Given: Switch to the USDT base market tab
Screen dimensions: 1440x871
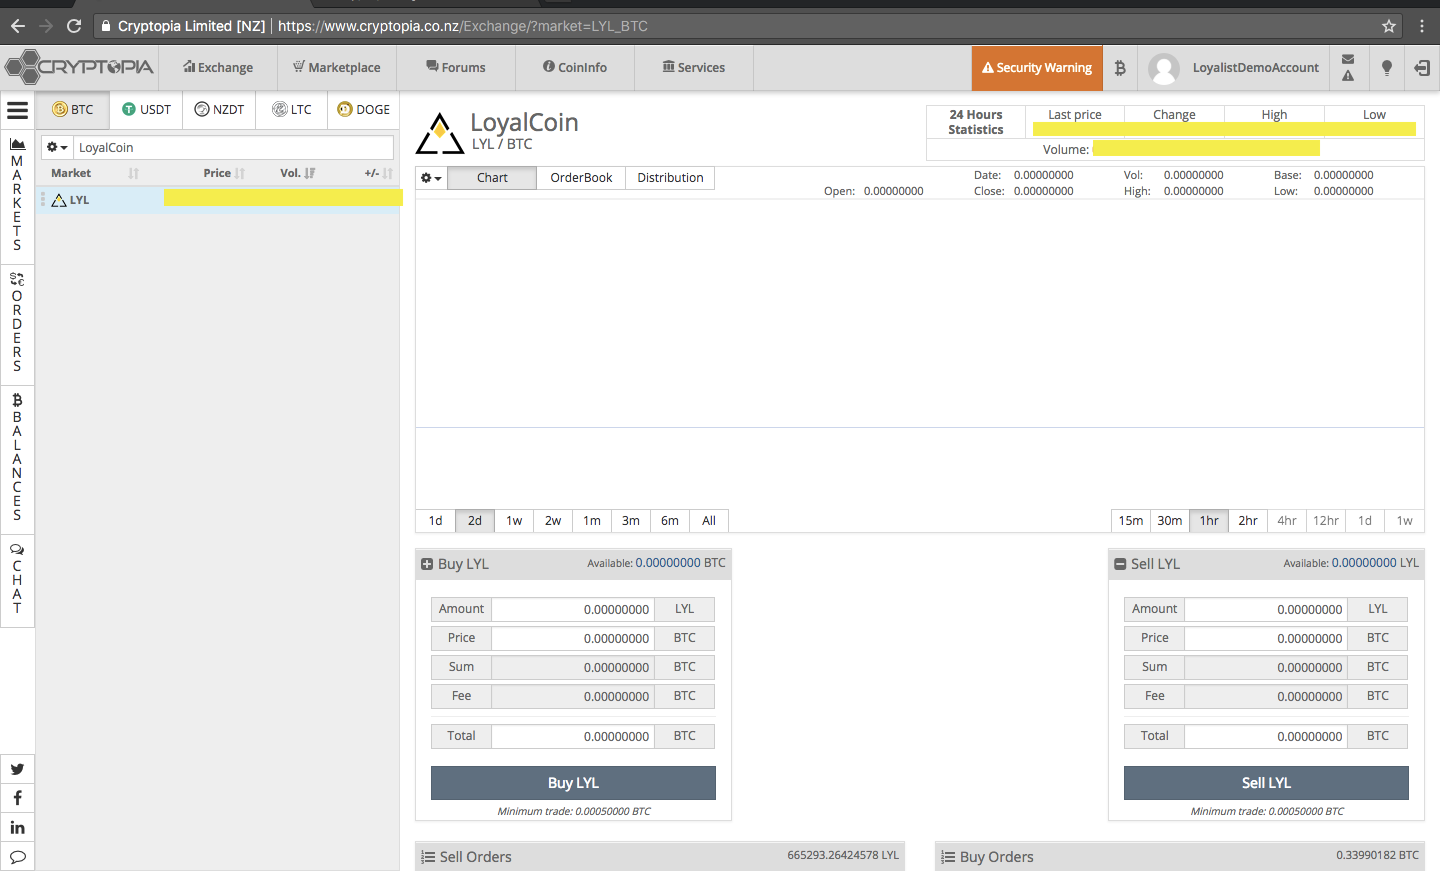Looking at the screenshot, I should (x=146, y=110).
